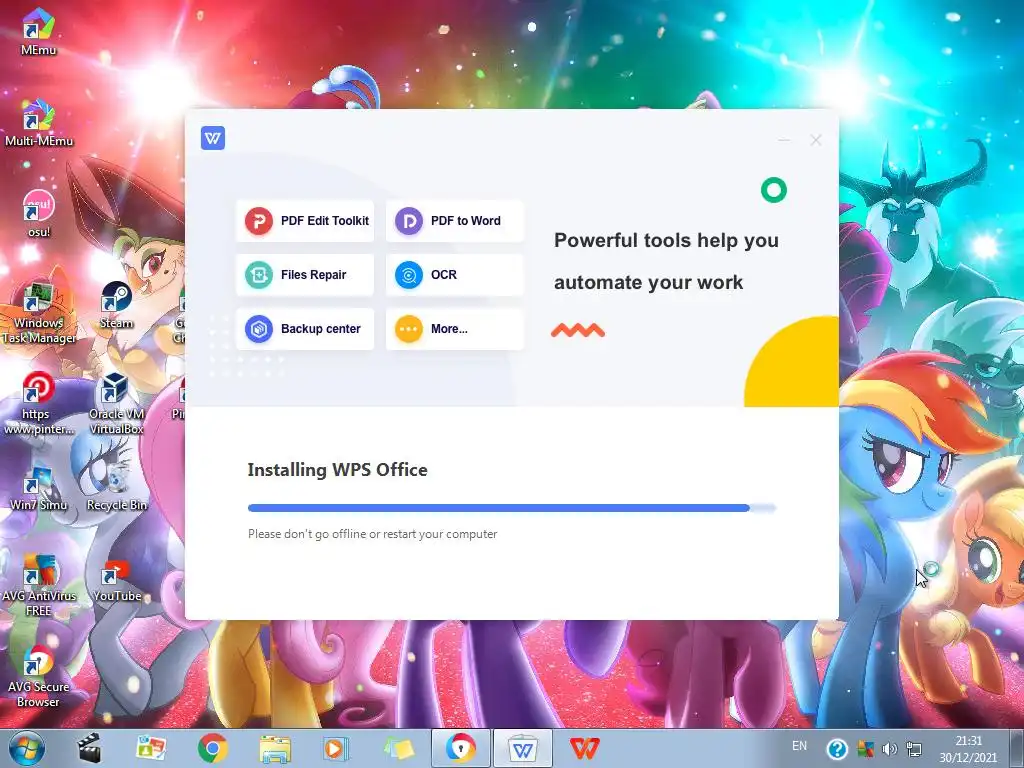Select the Steam desktop shortcut
This screenshot has height=768, width=1024.
pos(116,305)
